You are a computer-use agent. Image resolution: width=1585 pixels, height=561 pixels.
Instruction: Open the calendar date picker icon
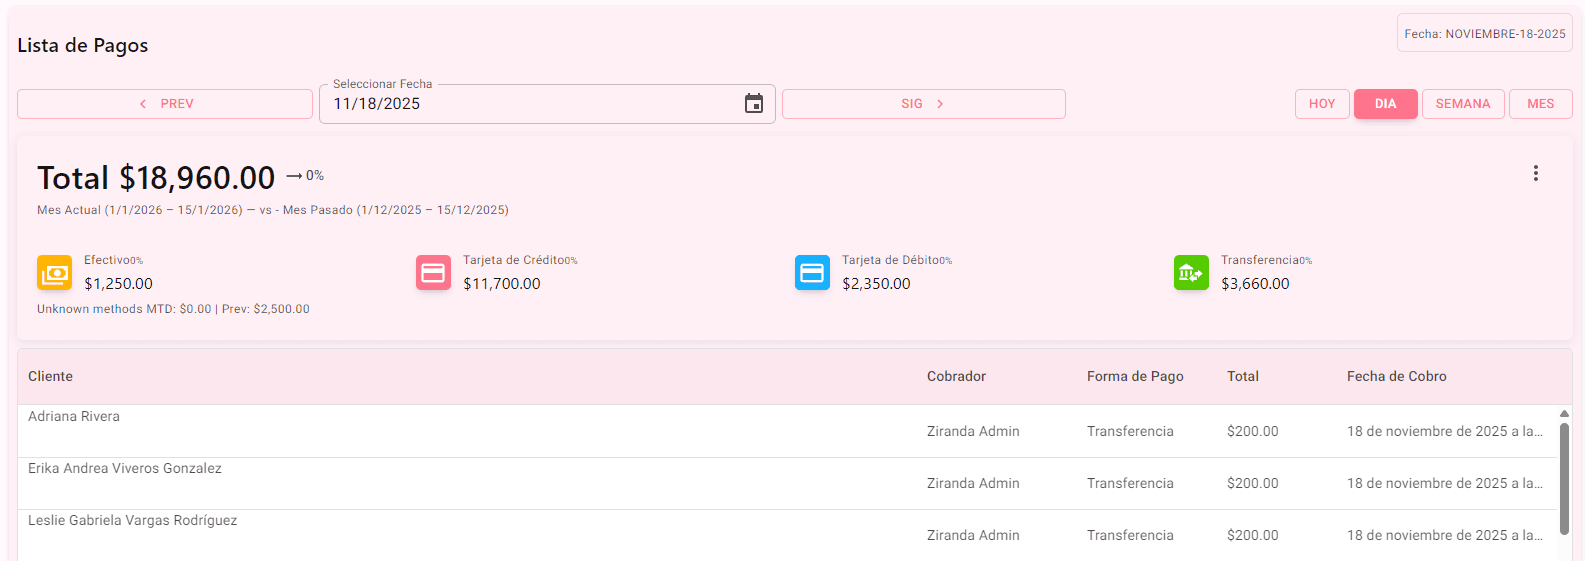pos(754,104)
